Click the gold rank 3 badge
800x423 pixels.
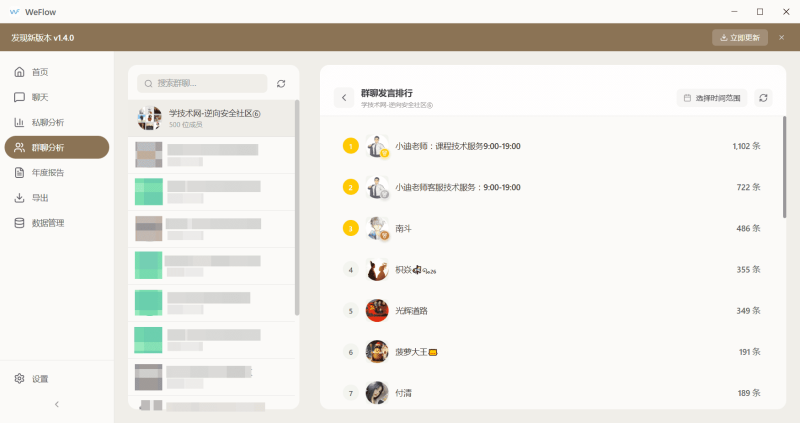351,229
